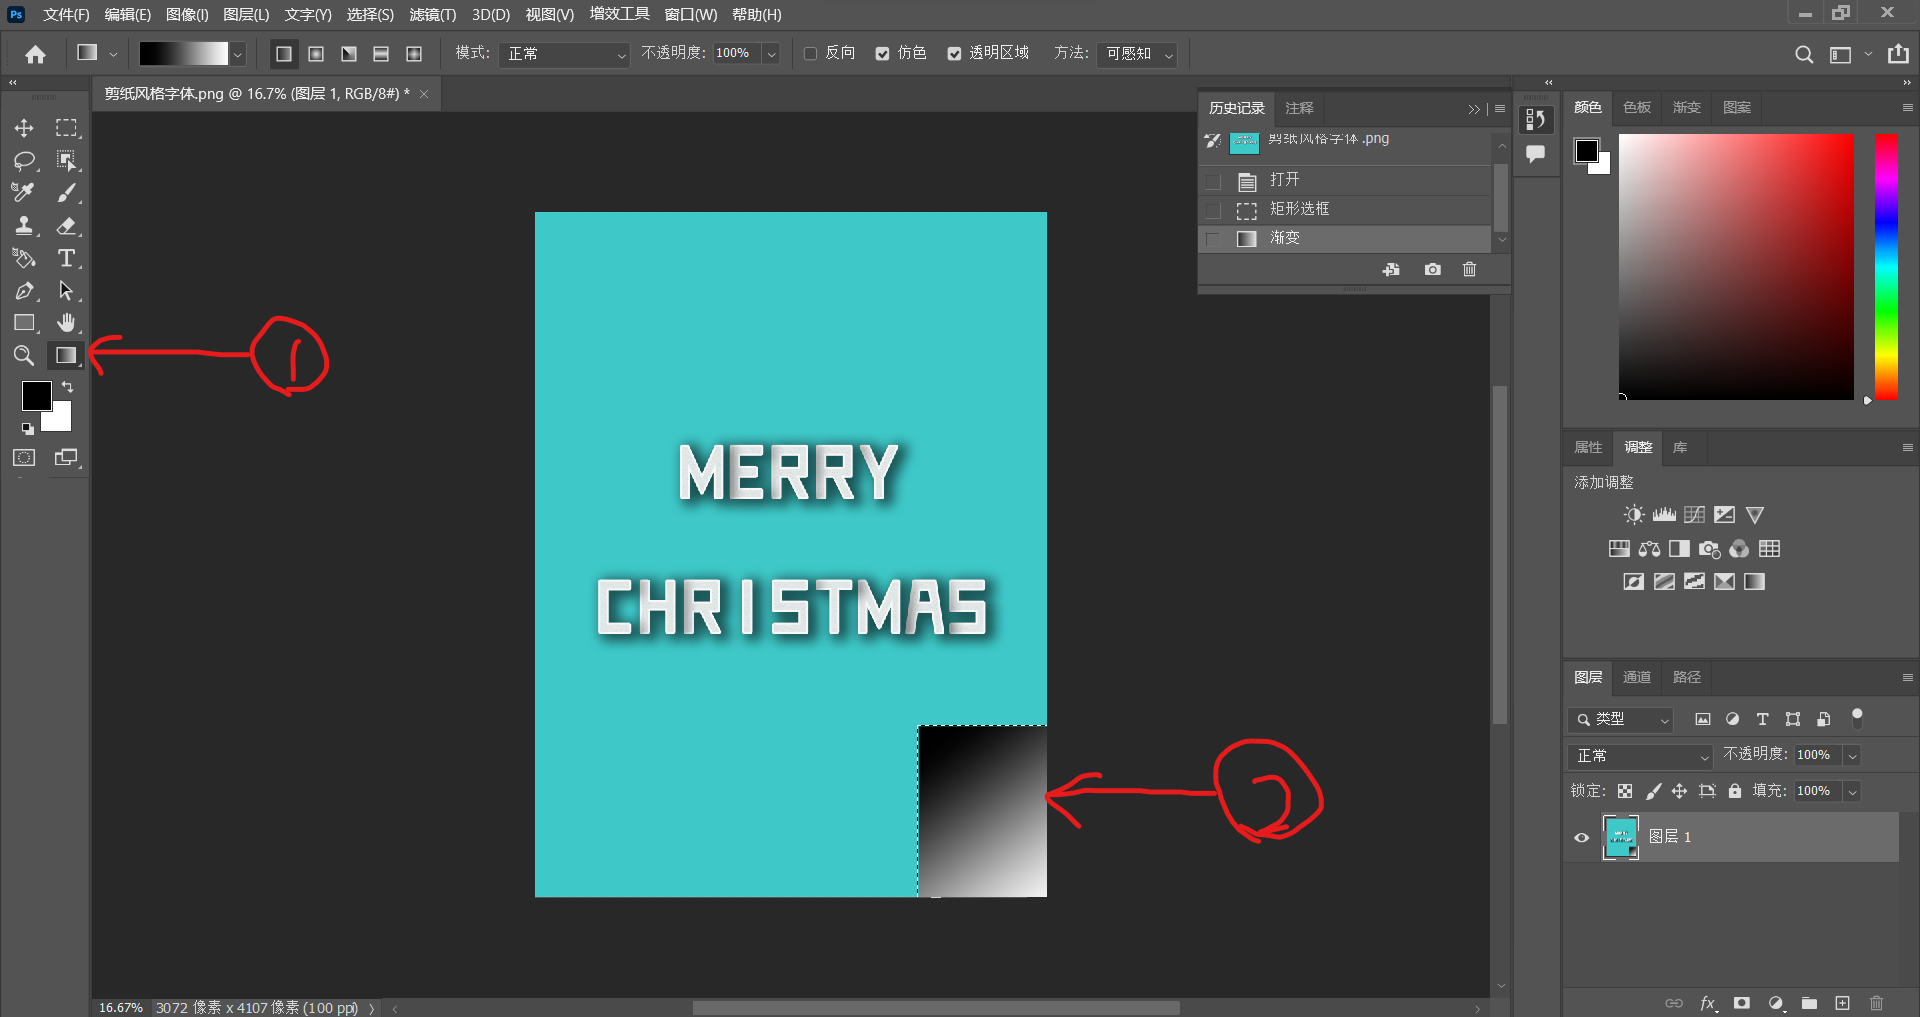Click the foreground color swatch in toolbar
1920x1017 pixels.
pyautogui.click(x=36, y=396)
